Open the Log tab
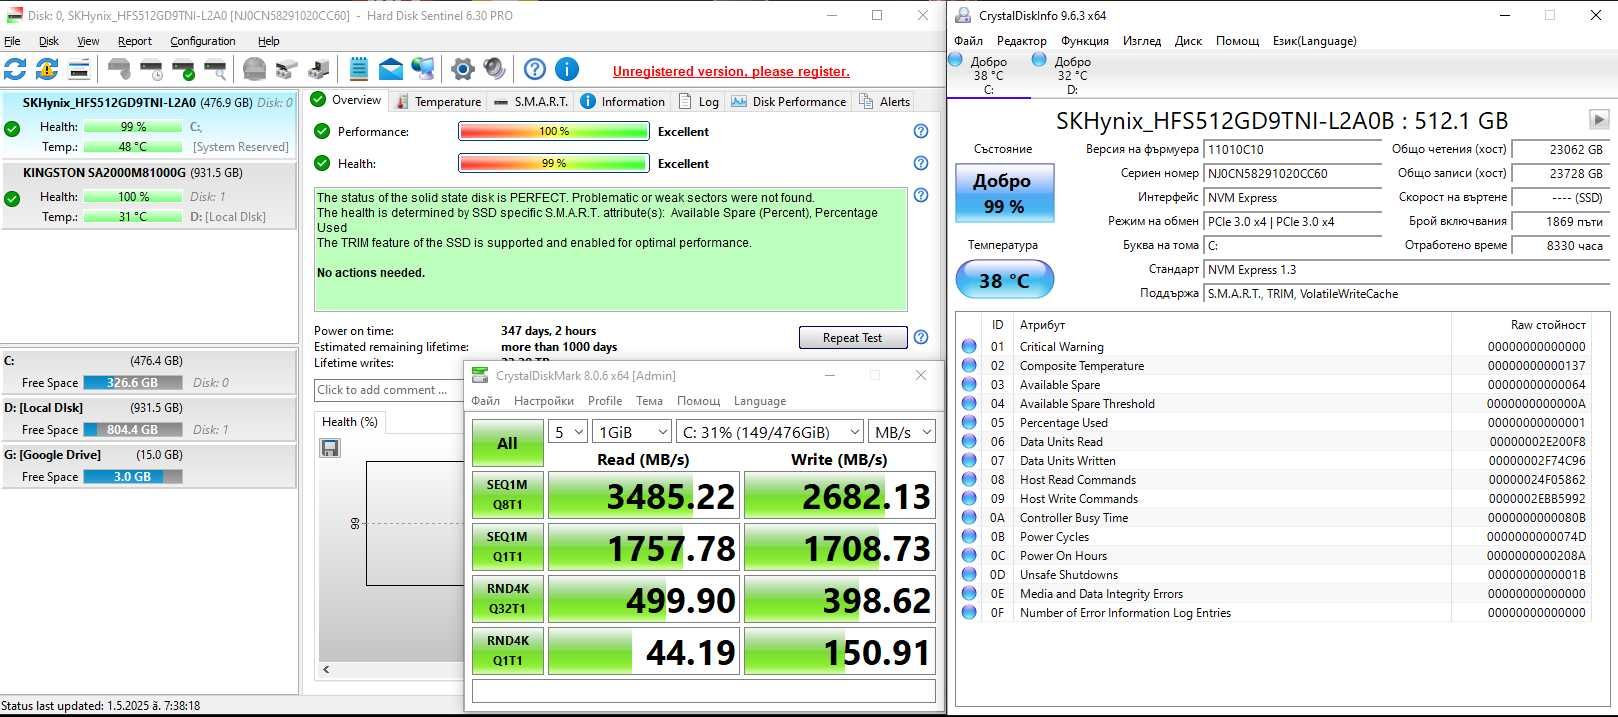 click(699, 101)
